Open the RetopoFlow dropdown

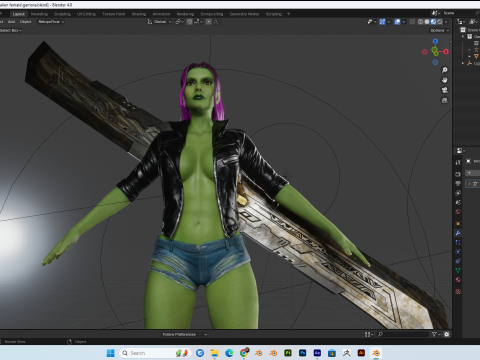point(51,22)
